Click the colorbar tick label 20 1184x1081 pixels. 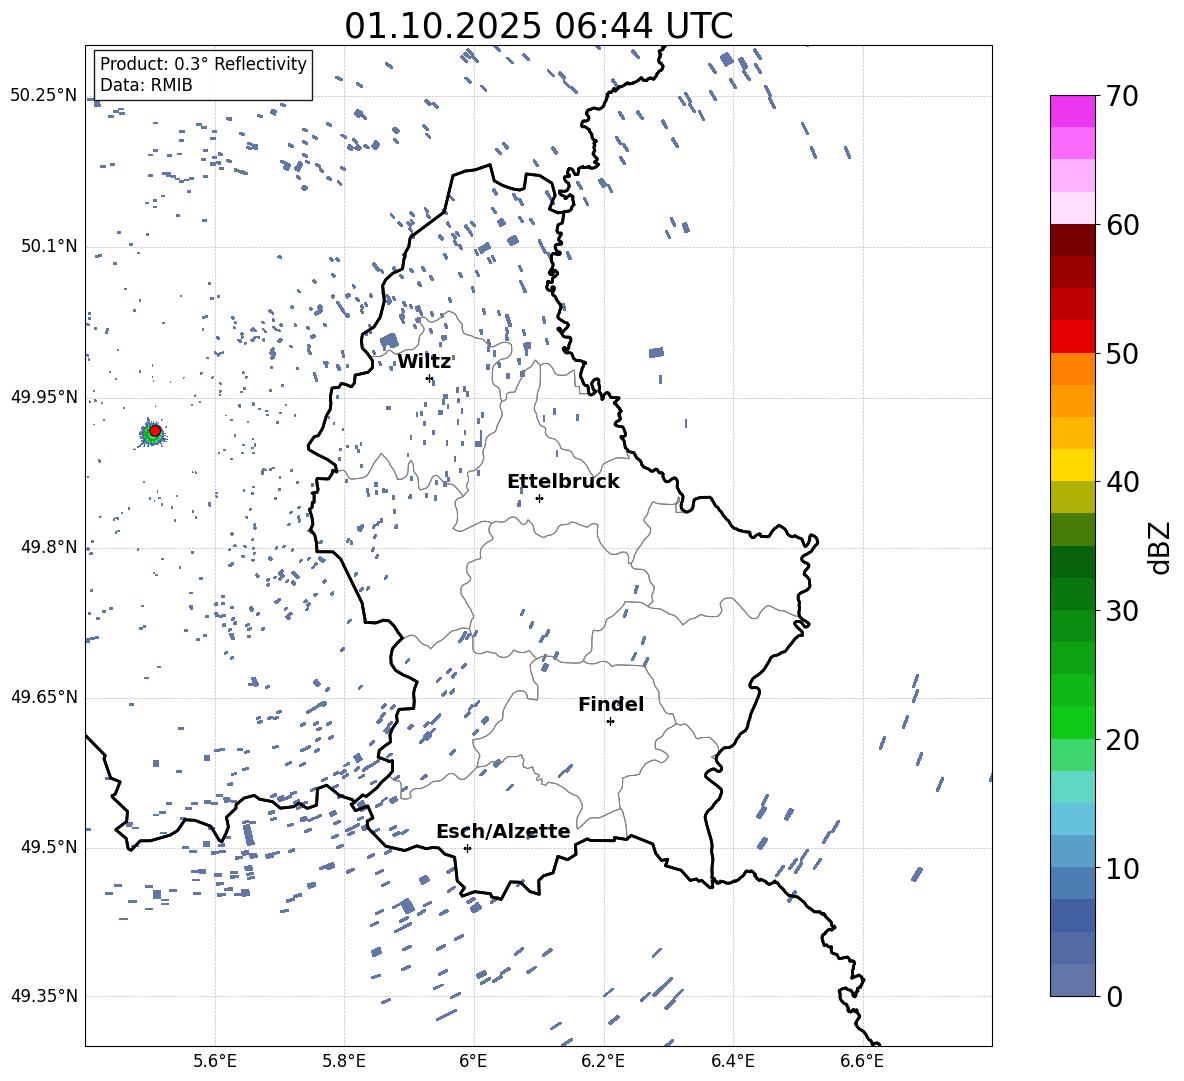tap(1122, 740)
